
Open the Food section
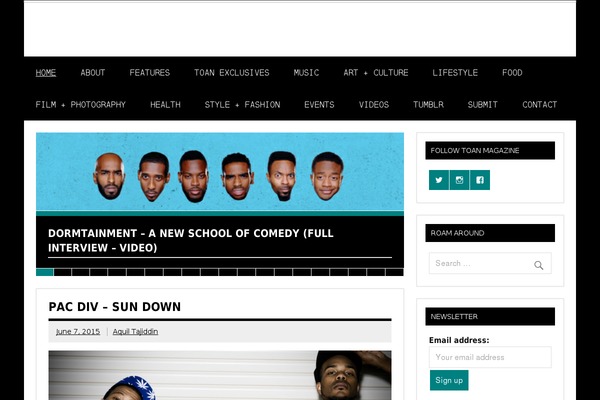(x=512, y=73)
